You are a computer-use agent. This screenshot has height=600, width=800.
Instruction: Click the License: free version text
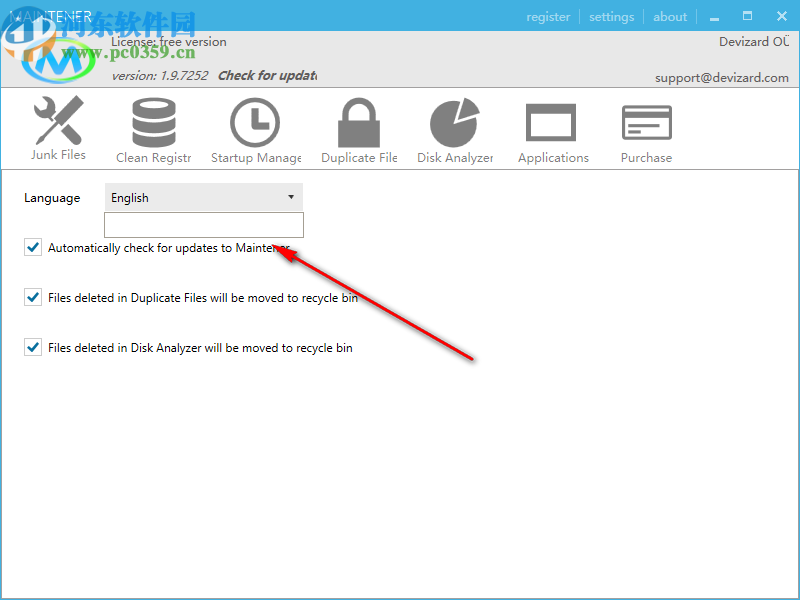(169, 42)
